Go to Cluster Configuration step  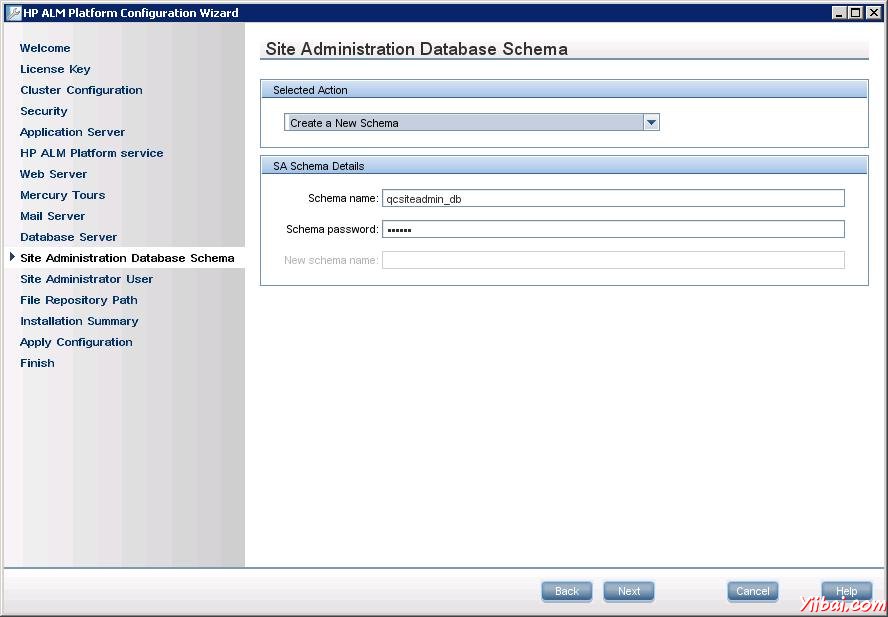[81, 90]
